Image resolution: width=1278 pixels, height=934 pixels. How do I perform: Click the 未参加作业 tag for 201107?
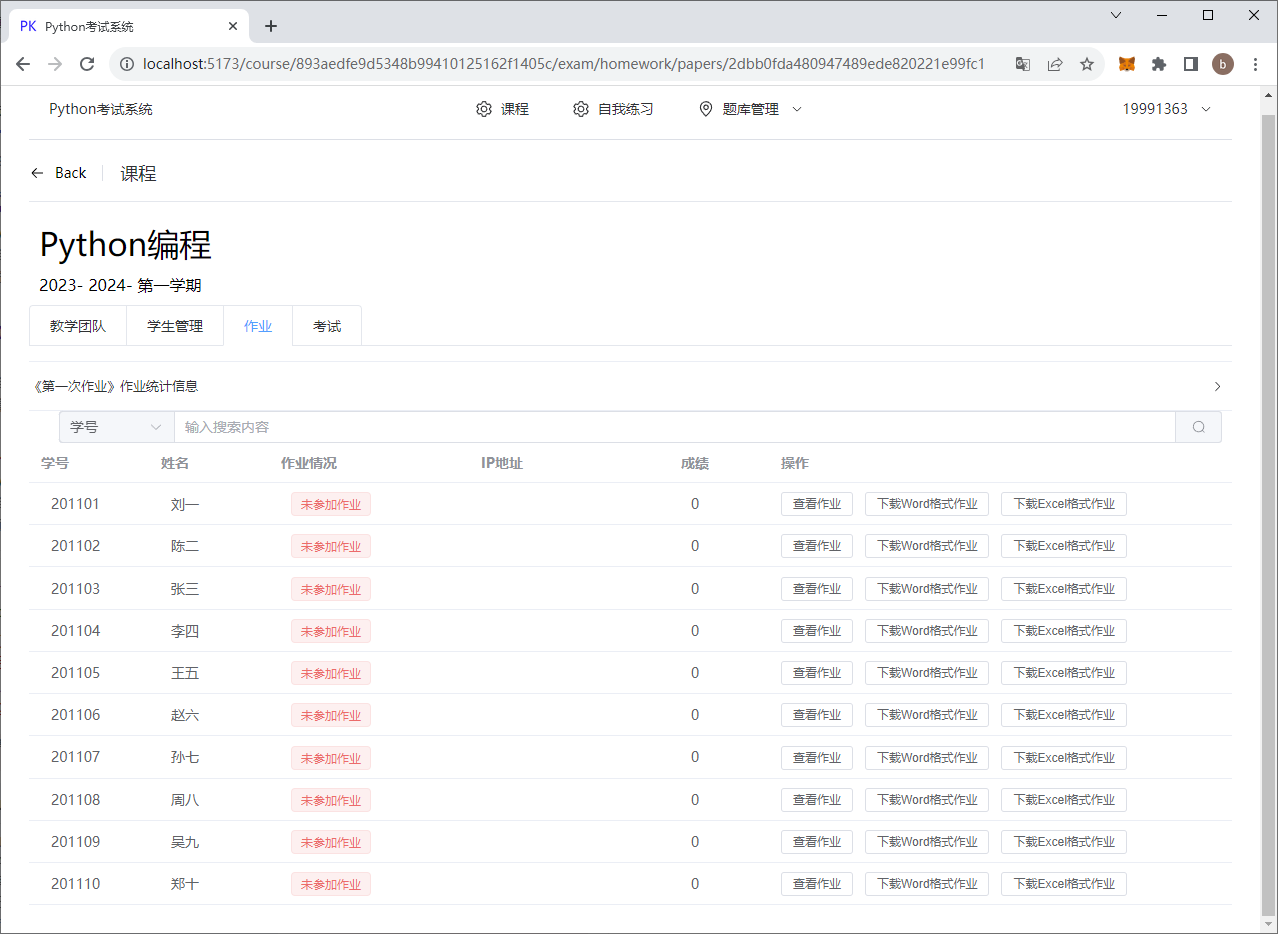click(x=331, y=758)
